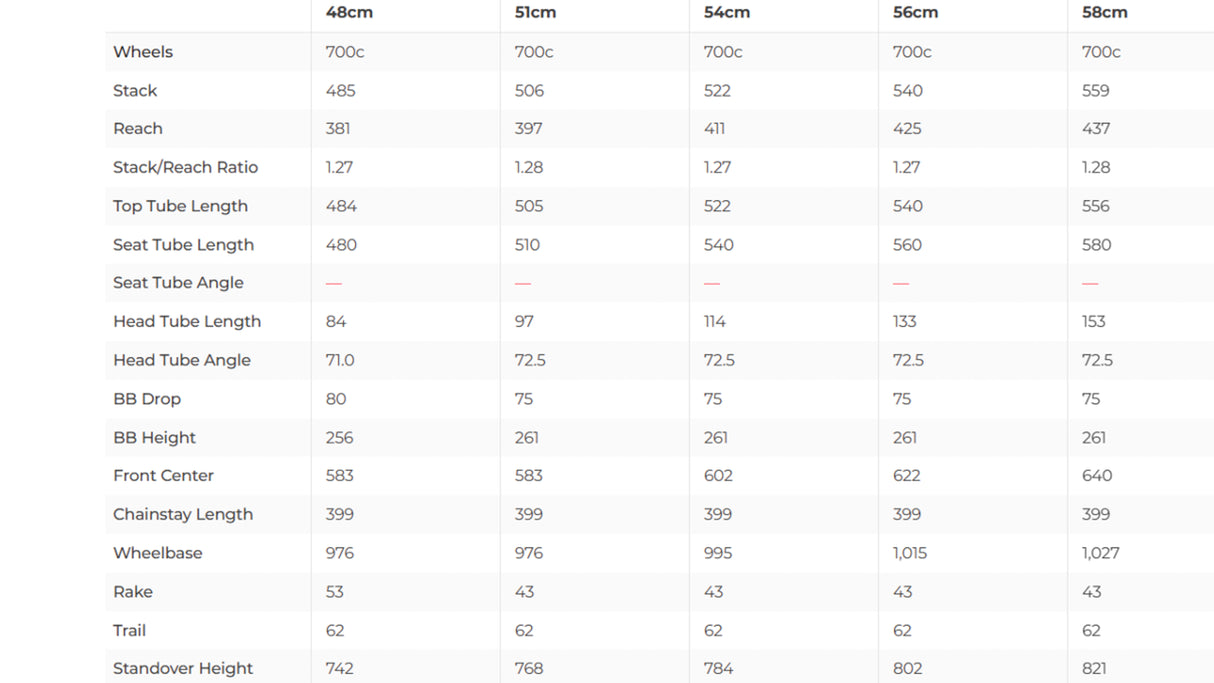Screen dimensions: 1214x683
Task: Click the Stack/Reach Ratio row label
Action: click(x=185, y=167)
